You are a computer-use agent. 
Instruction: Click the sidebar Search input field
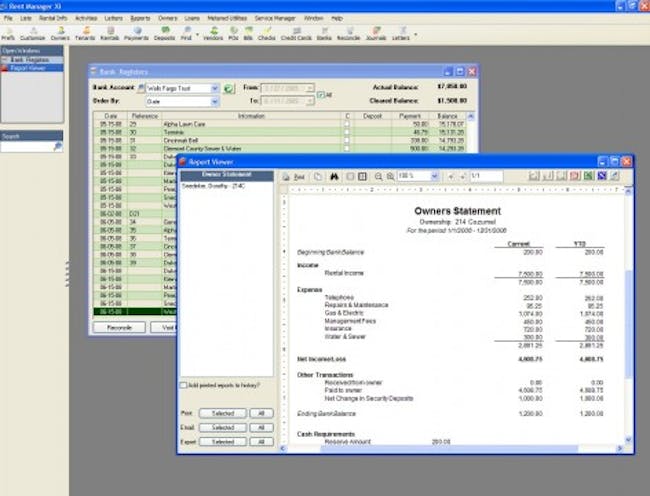coord(27,146)
